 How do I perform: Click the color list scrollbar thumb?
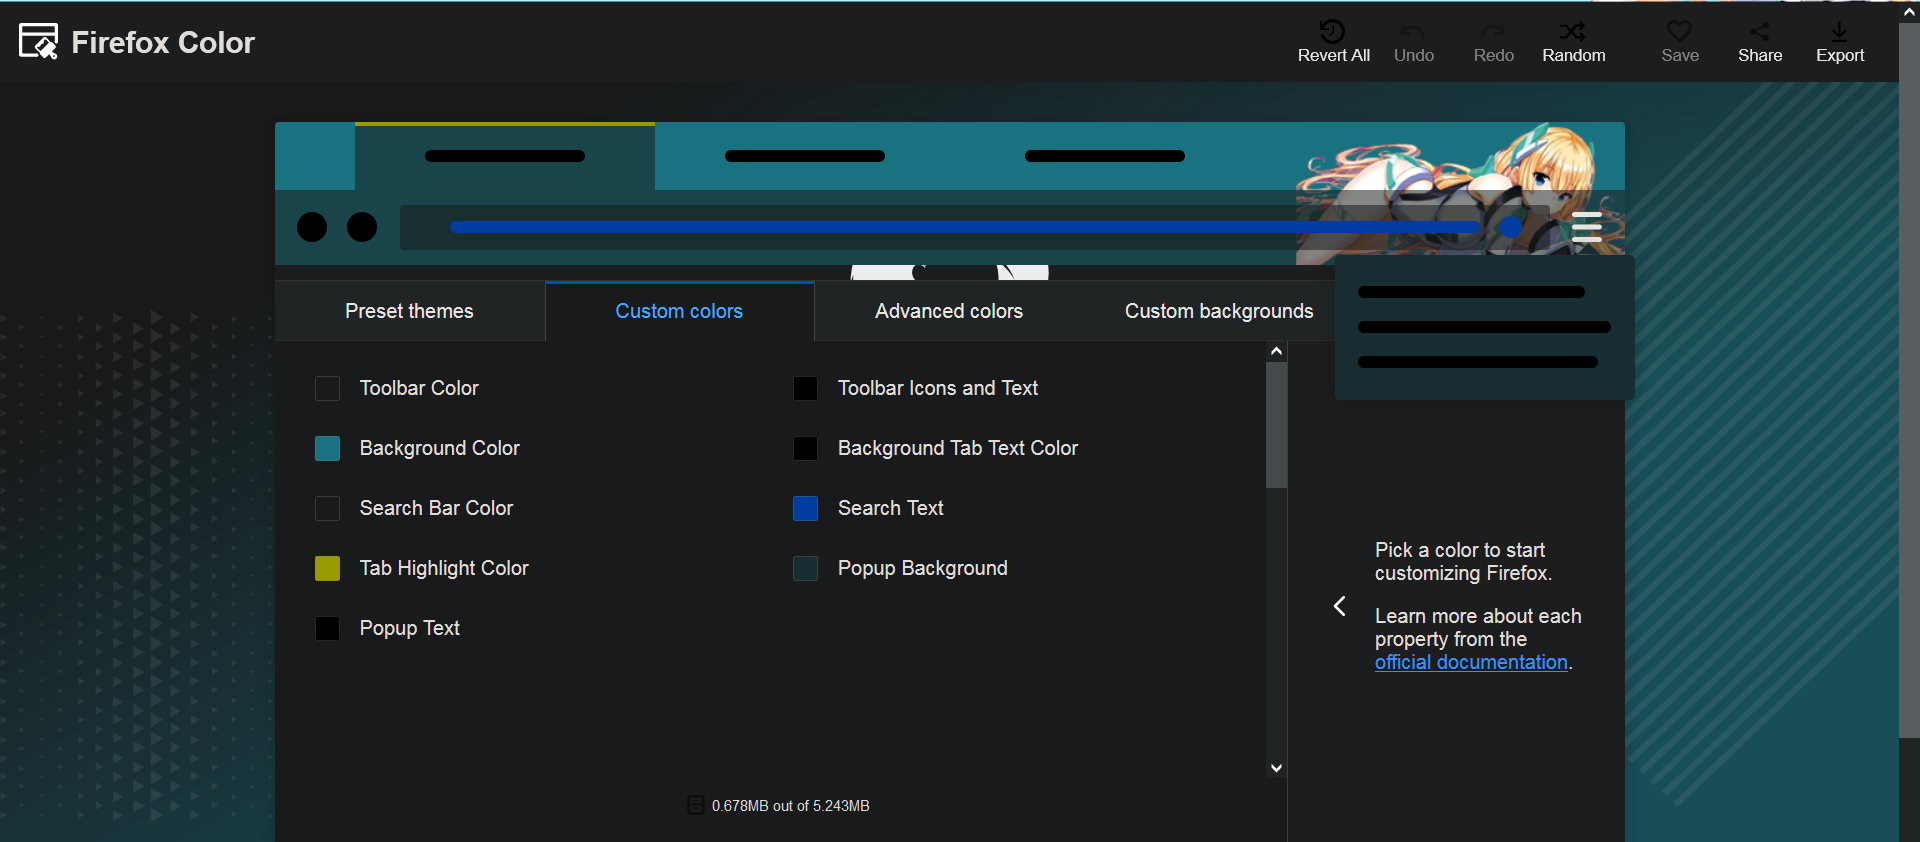1276,425
